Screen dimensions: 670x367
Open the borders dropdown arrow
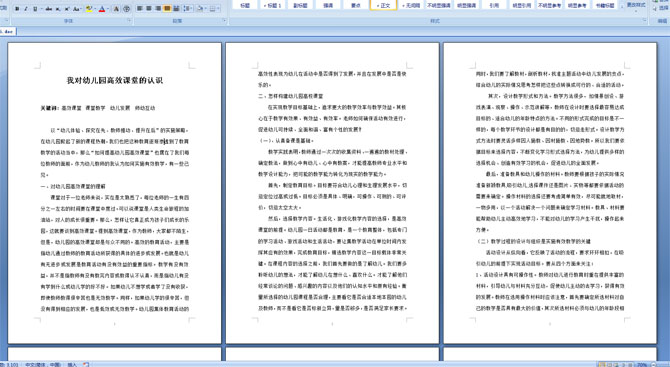coord(218,9)
